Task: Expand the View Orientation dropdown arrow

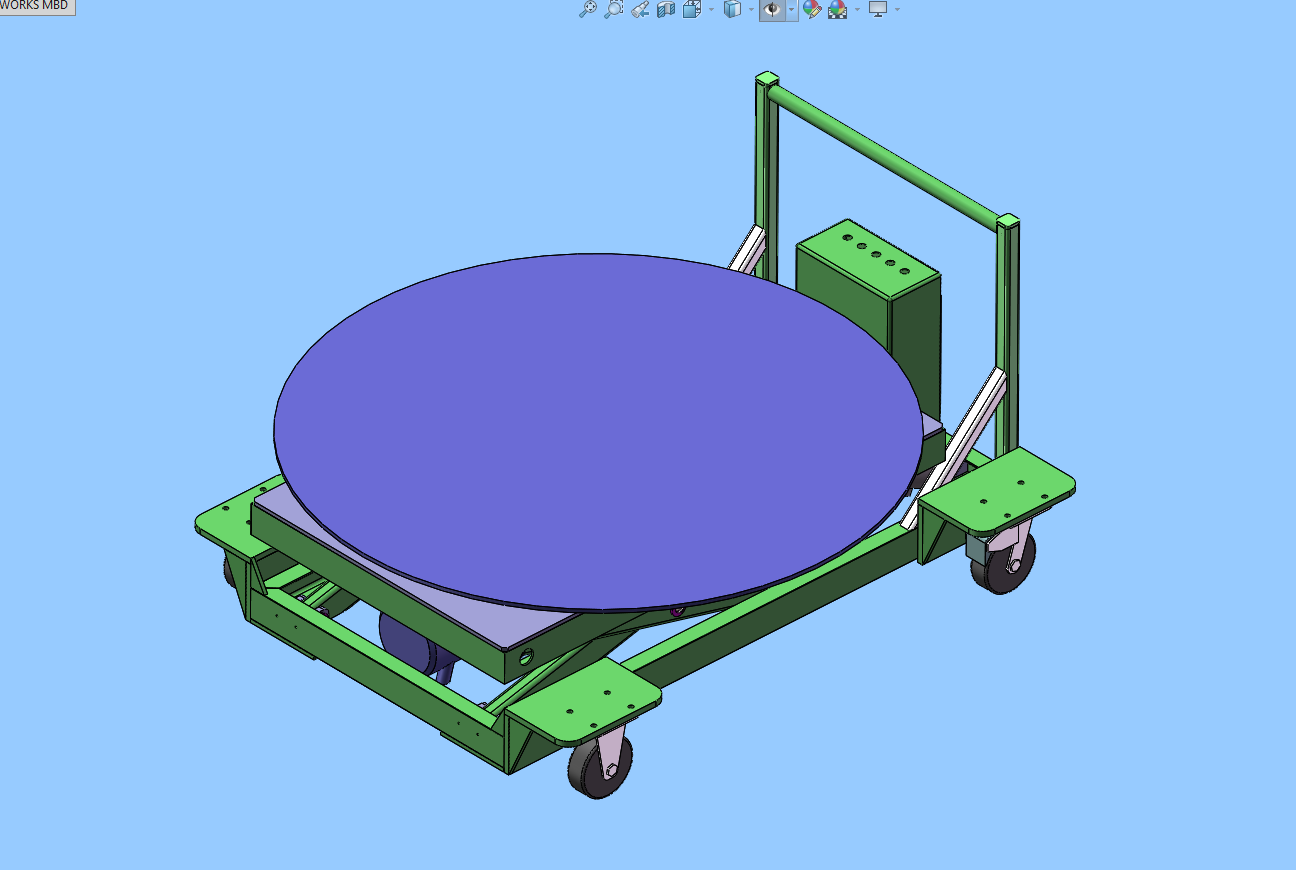Action: point(711,10)
